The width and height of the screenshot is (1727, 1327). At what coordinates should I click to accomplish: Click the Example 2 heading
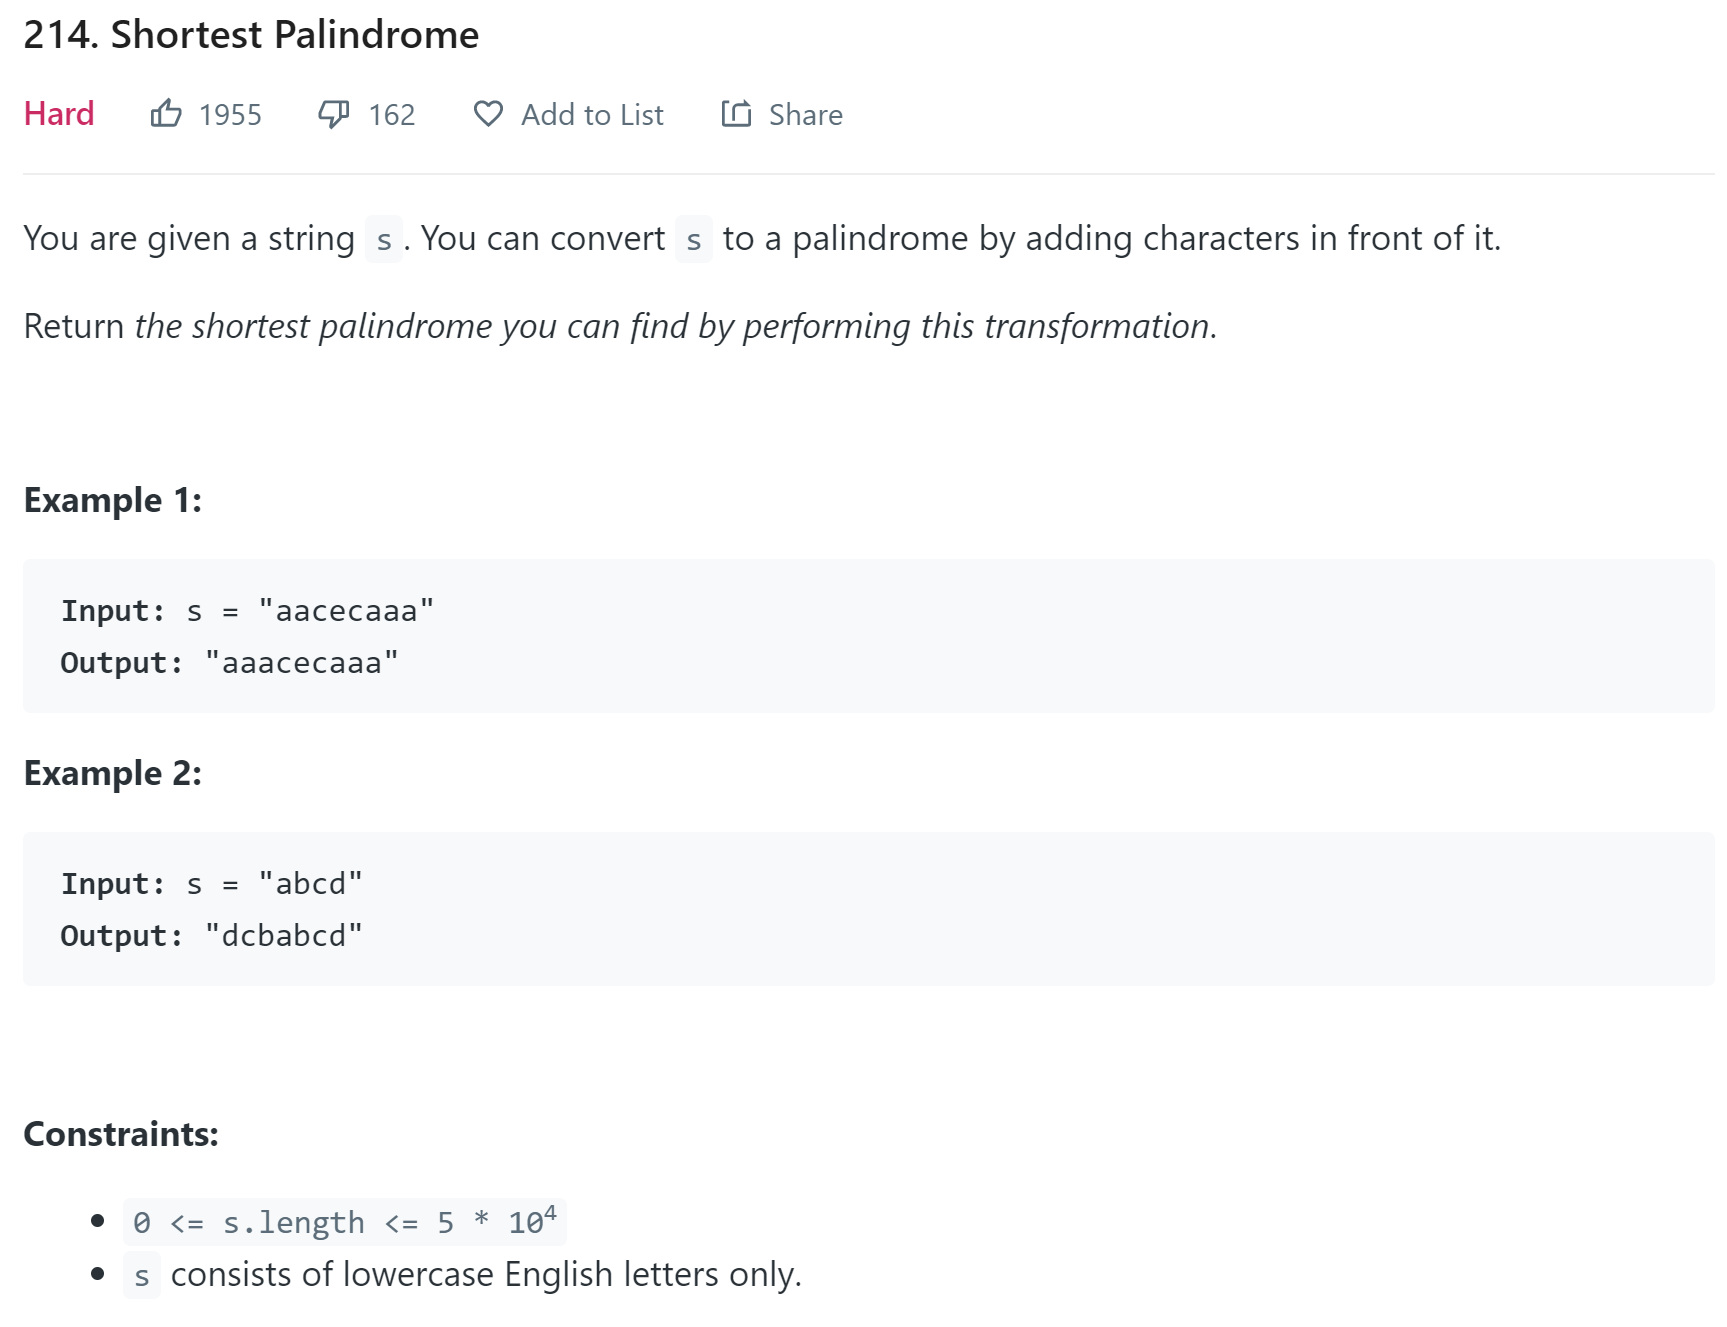click(x=112, y=773)
